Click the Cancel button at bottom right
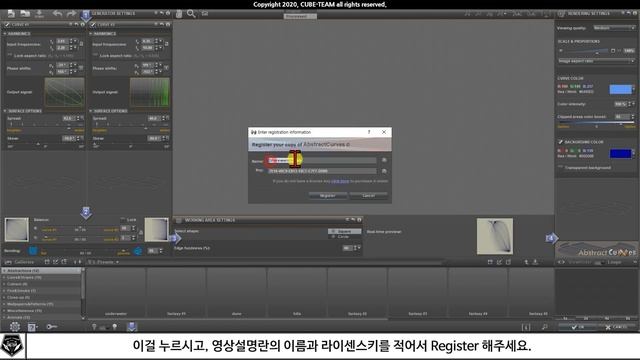 tap(616, 327)
